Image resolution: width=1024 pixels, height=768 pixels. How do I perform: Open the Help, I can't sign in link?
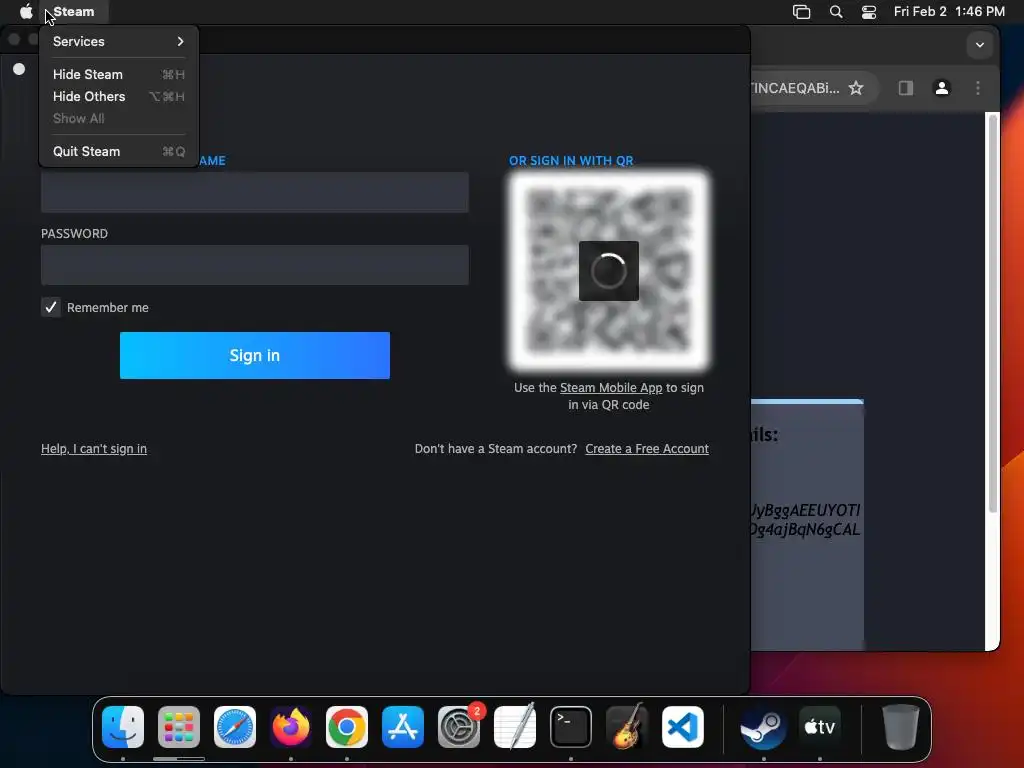[94, 449]
